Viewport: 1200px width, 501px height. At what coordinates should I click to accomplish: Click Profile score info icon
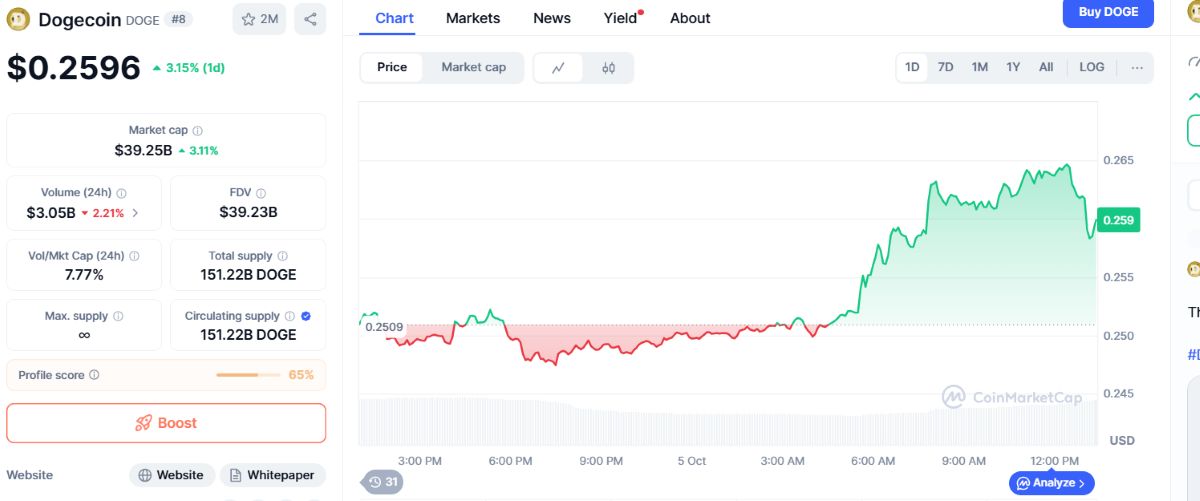point(94,375)
